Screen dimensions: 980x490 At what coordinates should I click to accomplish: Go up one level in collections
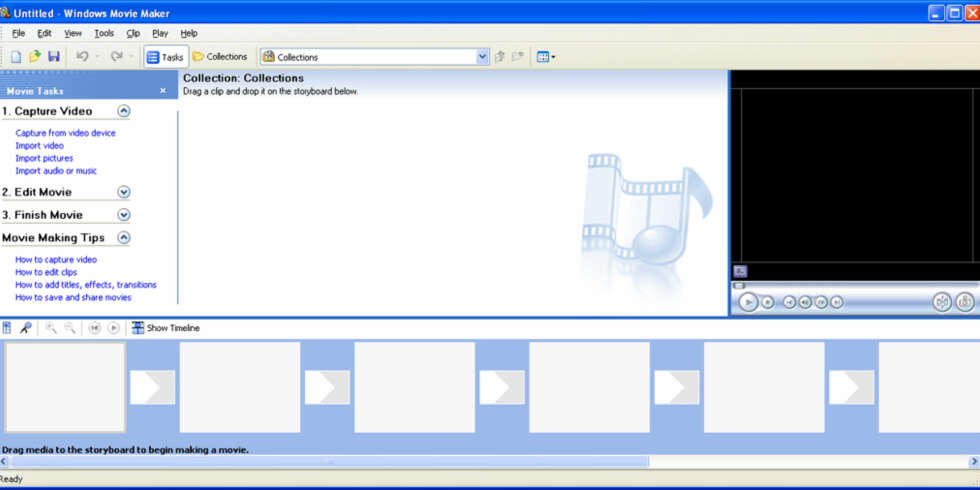[499, 57]
